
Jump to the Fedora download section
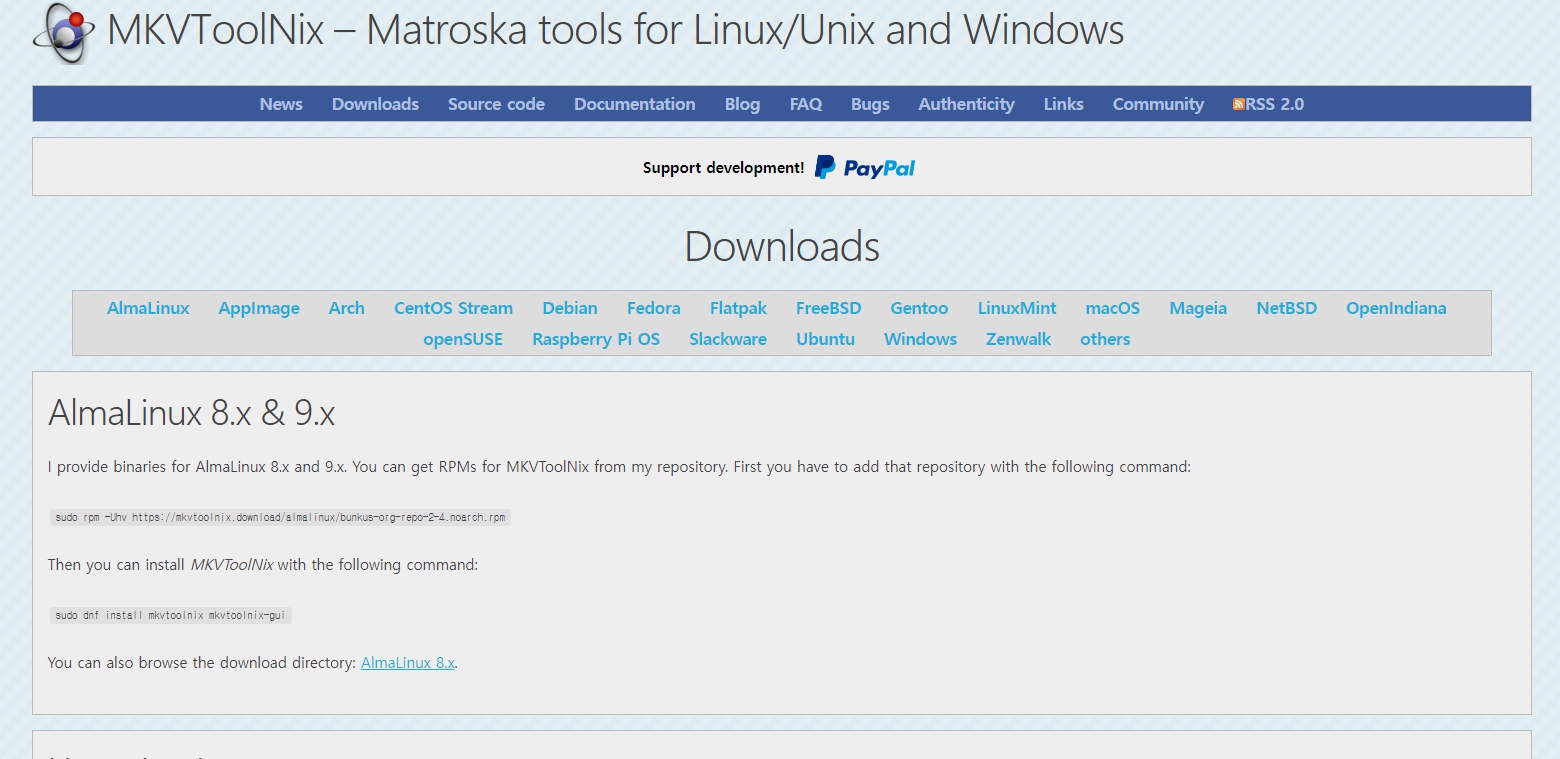click(x=653, y=308)
